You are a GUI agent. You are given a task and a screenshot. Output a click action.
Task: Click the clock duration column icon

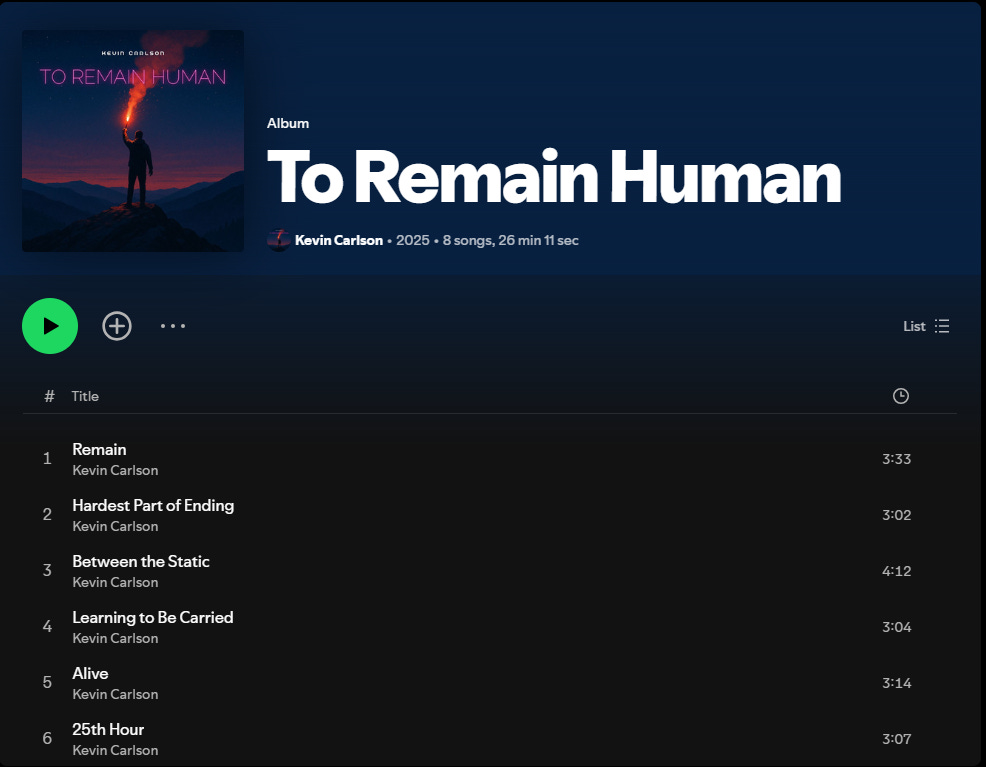900,396
